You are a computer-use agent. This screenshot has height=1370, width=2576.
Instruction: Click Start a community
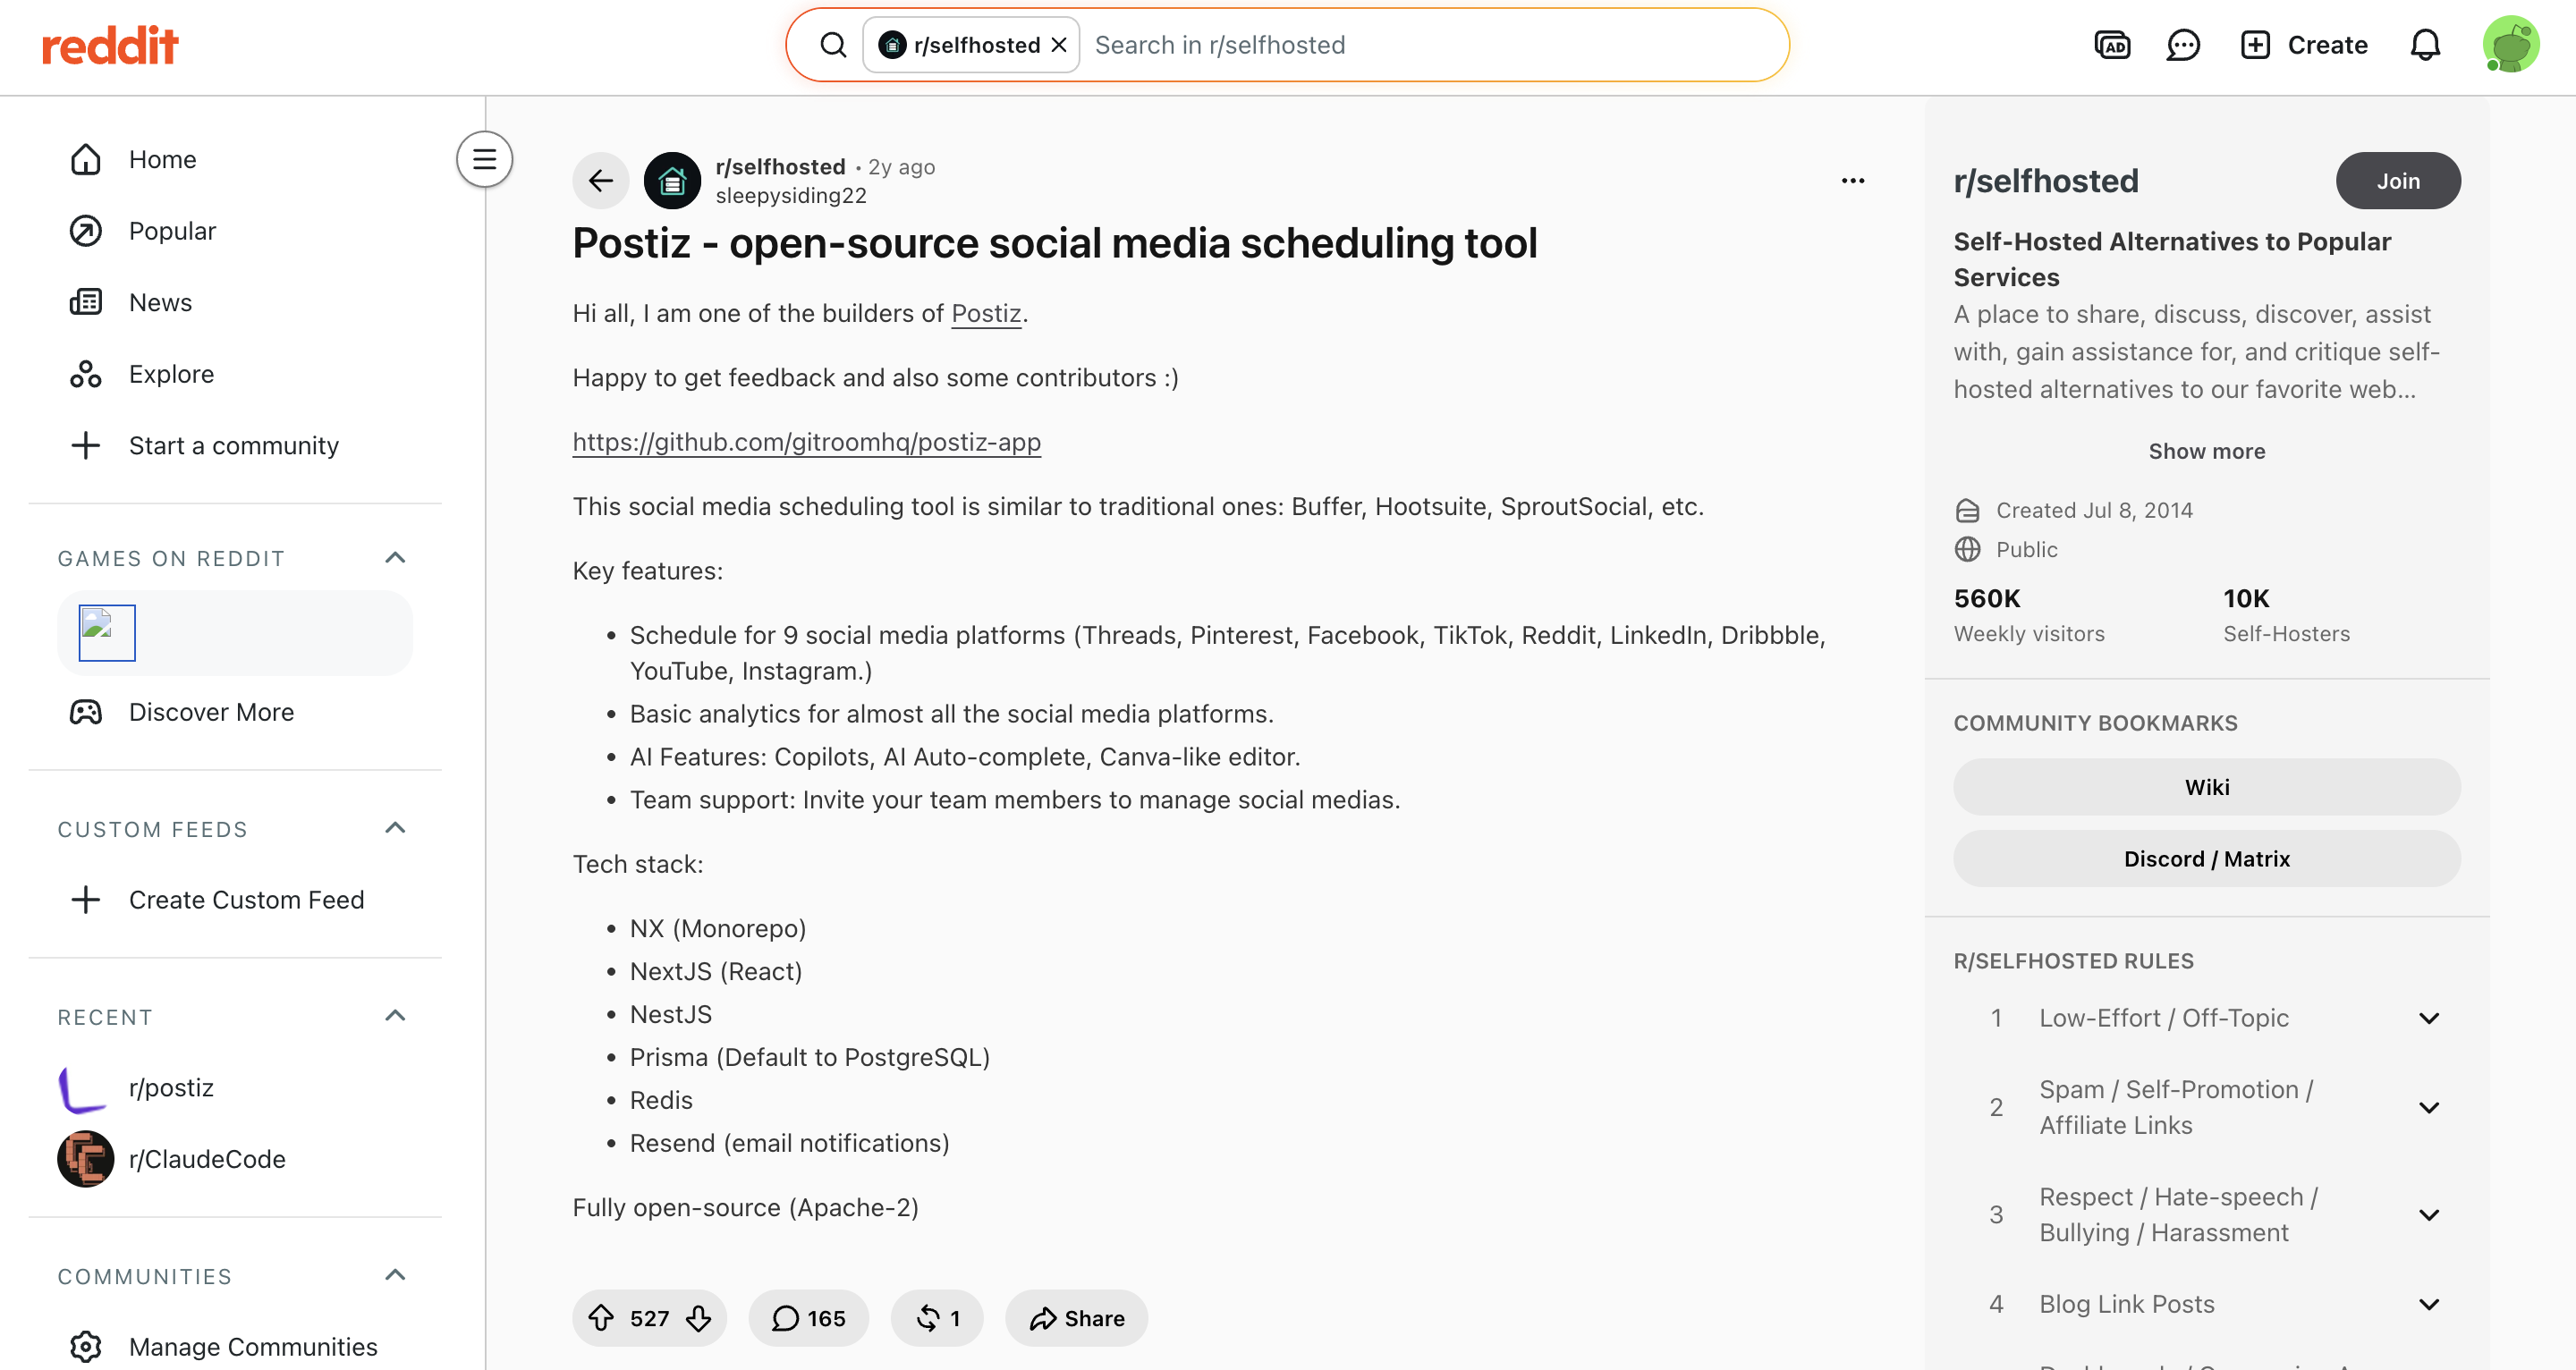(235, 445)
